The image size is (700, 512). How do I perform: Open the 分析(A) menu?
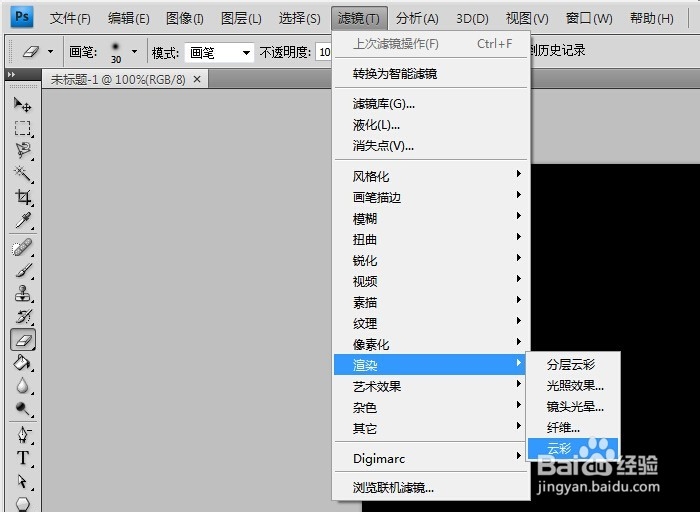417,18
